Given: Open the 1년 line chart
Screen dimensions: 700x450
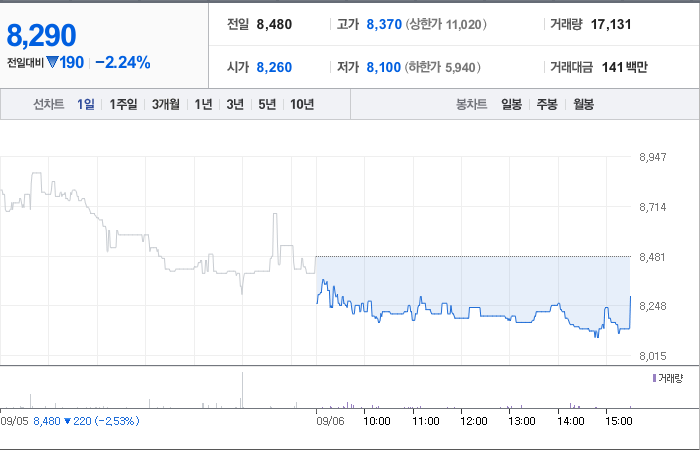Looking at the screenshot, I should (x=203, y=104).
